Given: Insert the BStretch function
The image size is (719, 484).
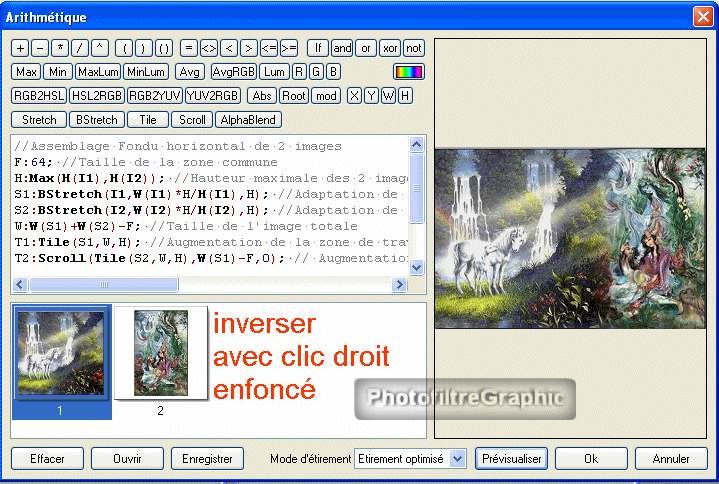Looking at the screenshot, I should coord(96,120).
